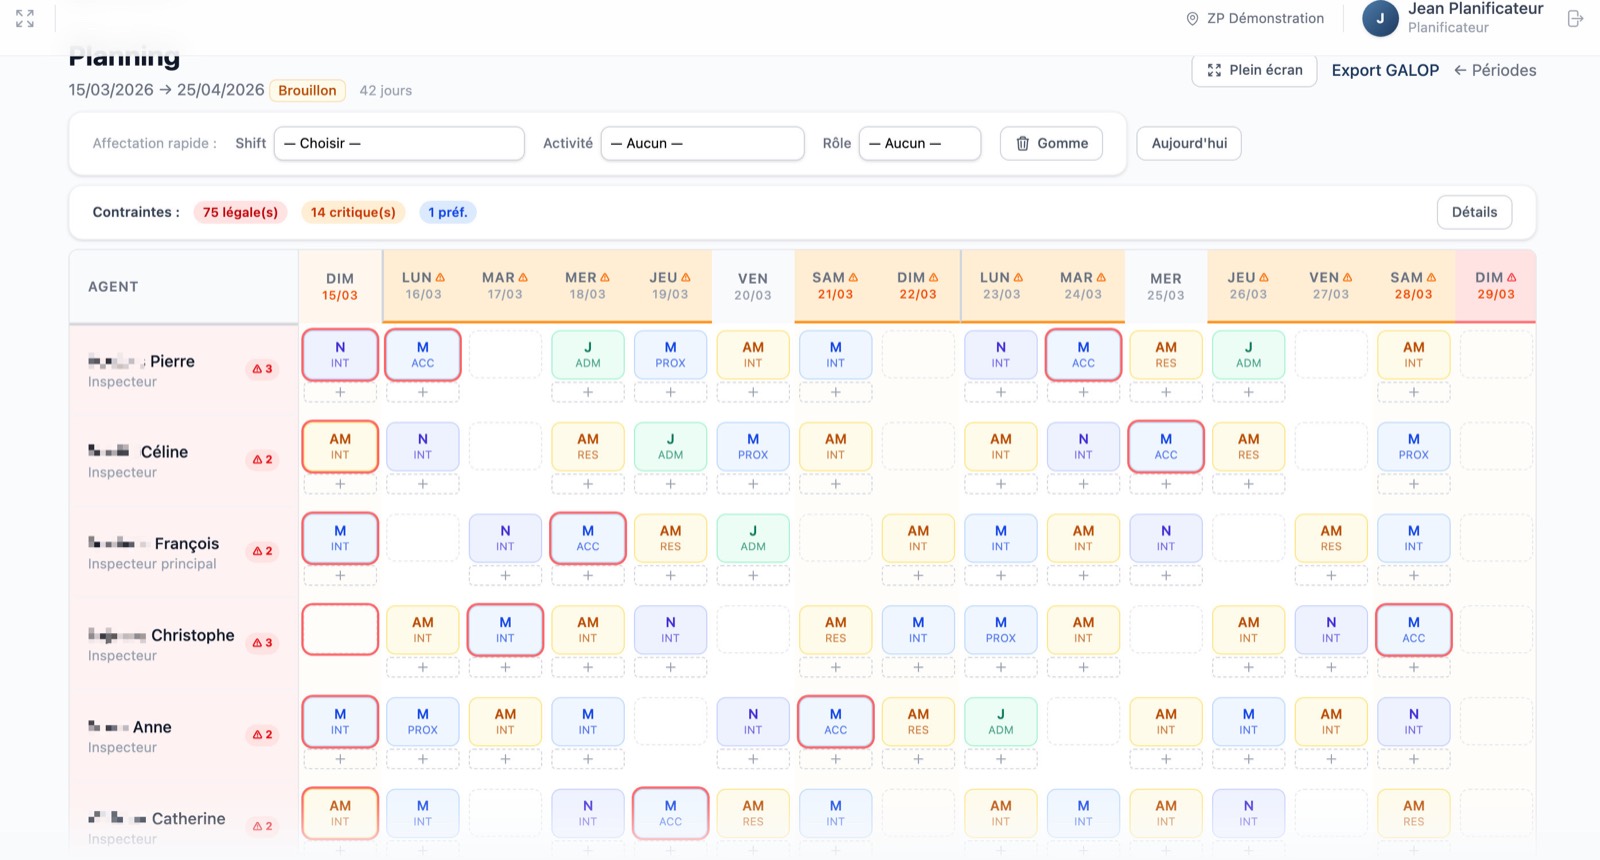Click the plus under François's 17/03 shift
Screen dimensions: 1600x860
click(505, 576)
